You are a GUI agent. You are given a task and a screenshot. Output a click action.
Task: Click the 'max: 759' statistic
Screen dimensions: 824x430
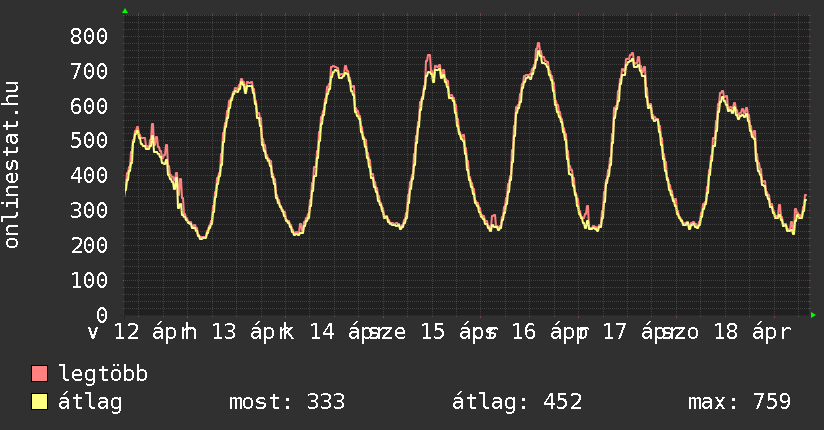tap(739, 402)
